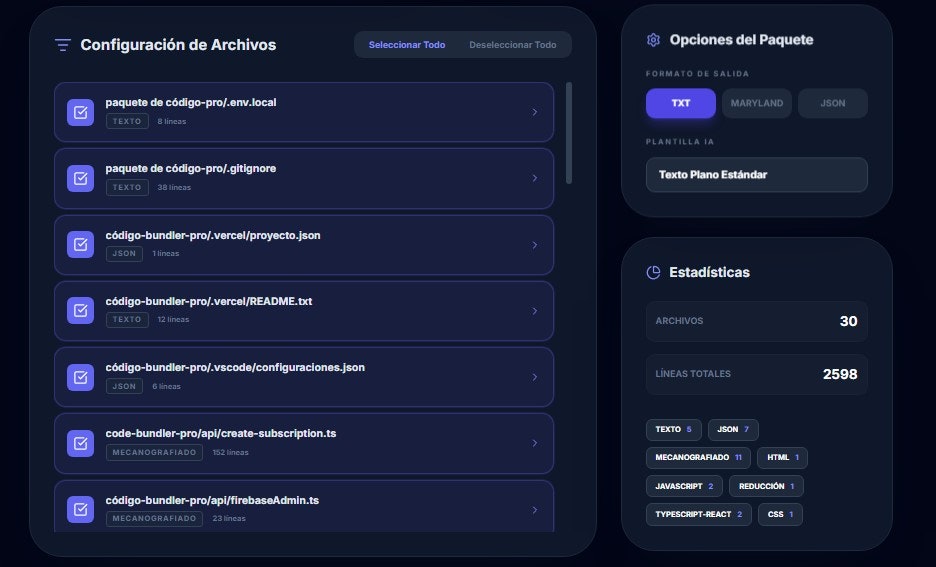
Task: Click the '8 líneas' label
Action: pyautogui.click(x=172, y=122)
